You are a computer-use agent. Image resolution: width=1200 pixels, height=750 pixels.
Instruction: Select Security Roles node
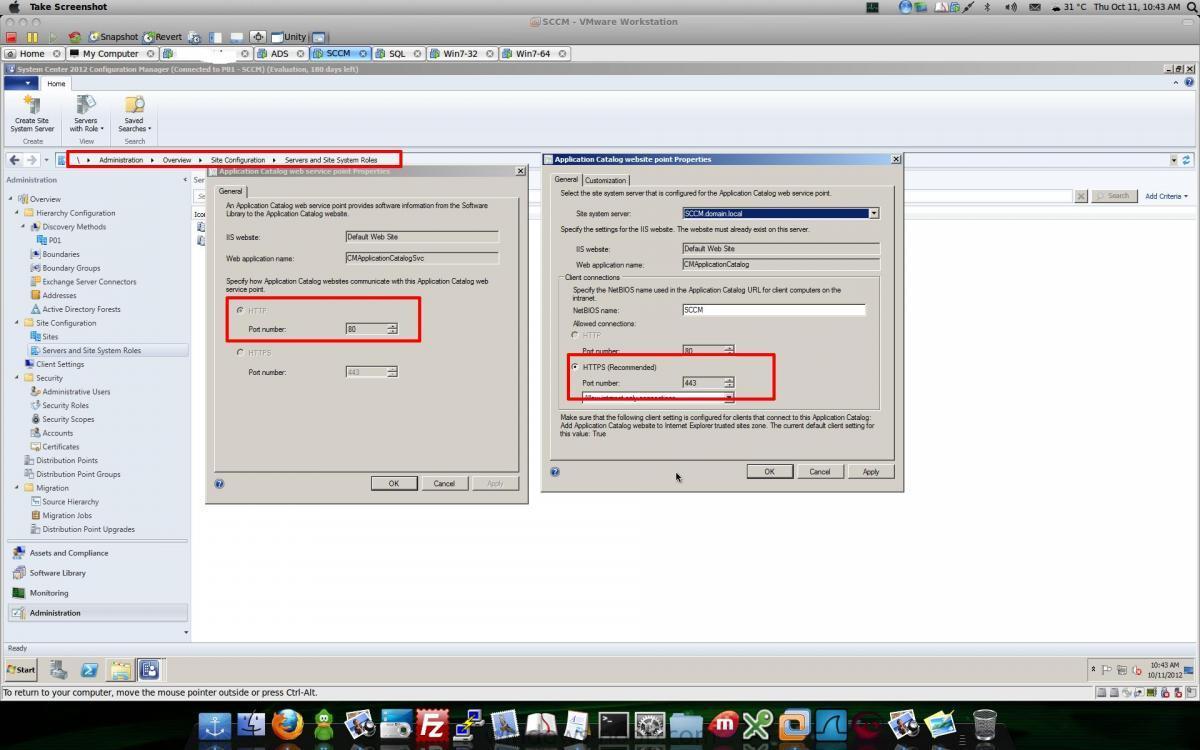click(x=65, y=406)
